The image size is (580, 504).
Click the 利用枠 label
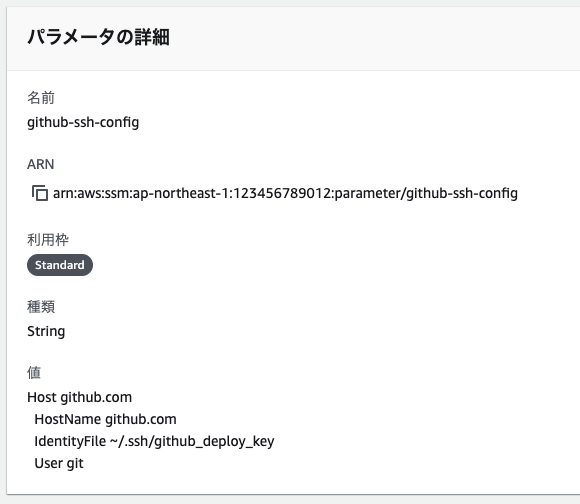(48, 240)
